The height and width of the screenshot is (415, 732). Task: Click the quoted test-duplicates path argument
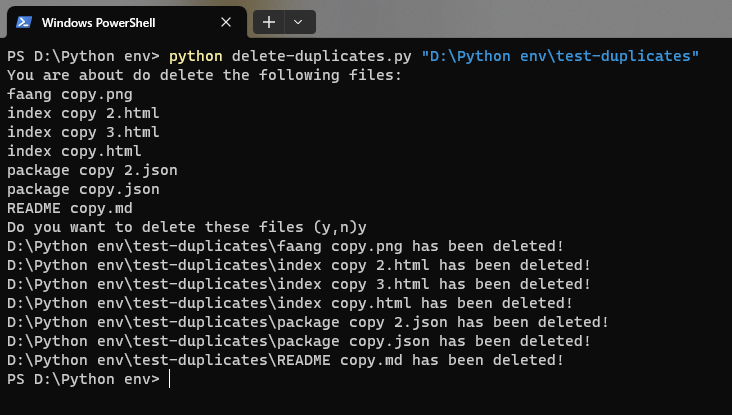[560, 56]
